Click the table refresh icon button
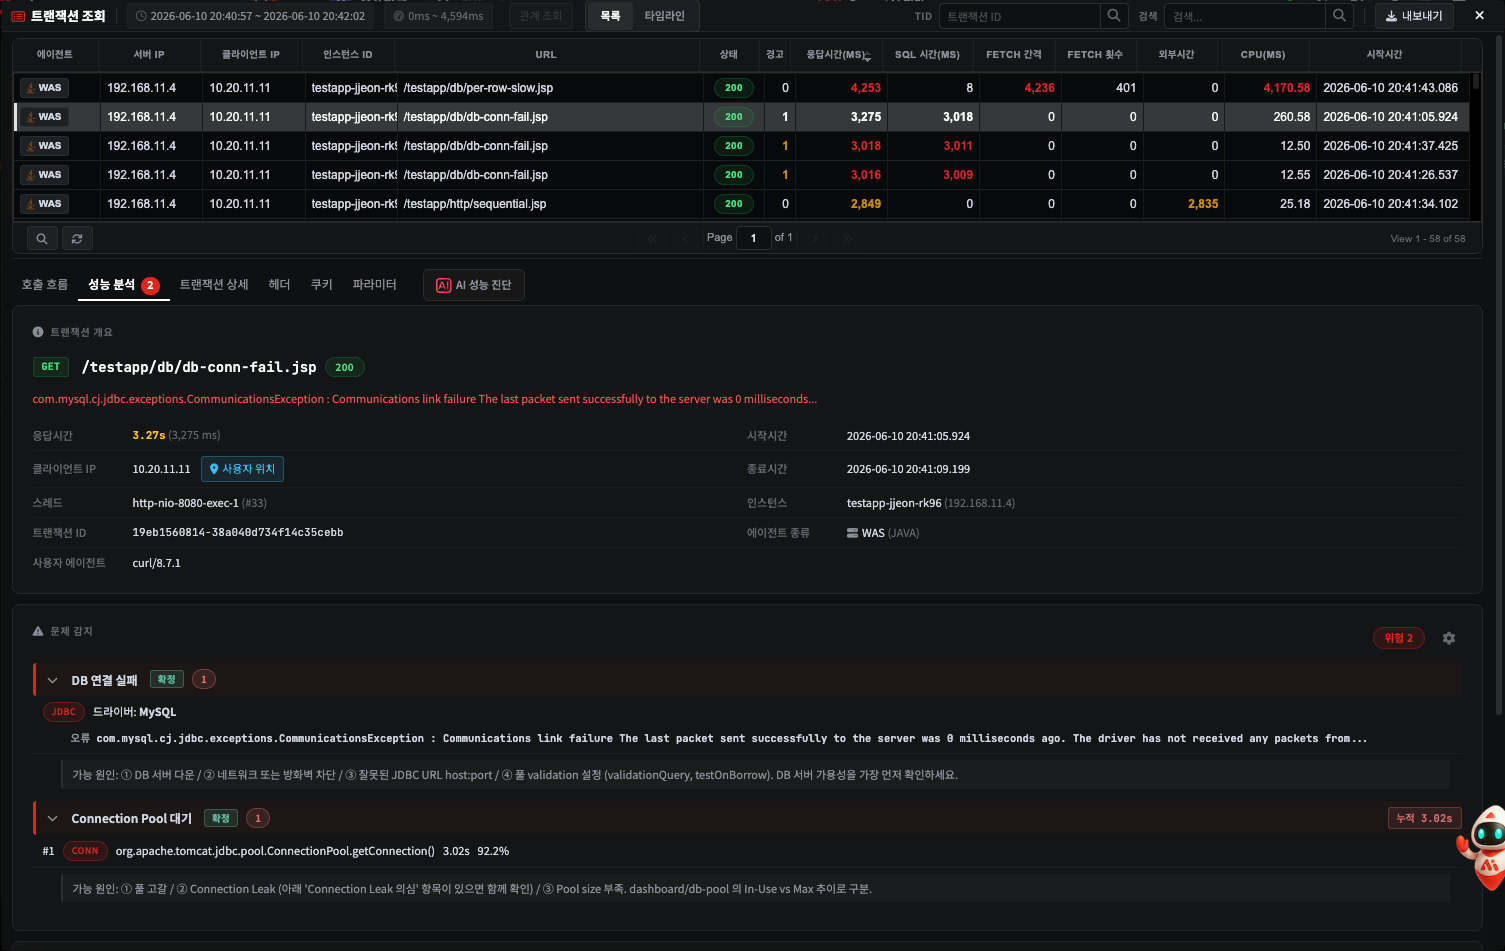The width and height of the screenshot is (1505, 951). [x=77, y=239]
